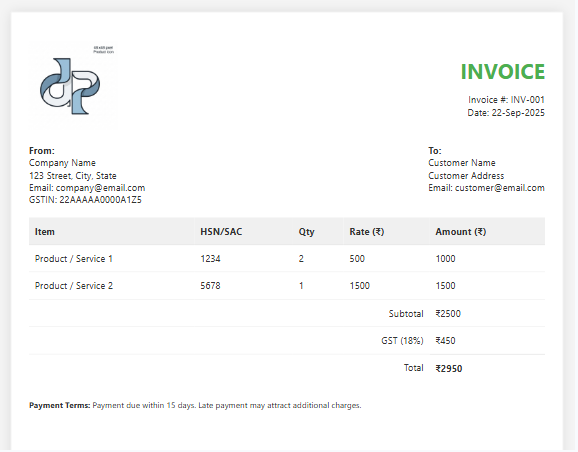Click address '123 Street, City, State'
578x452 pixels.
click(x=73, y=175)
